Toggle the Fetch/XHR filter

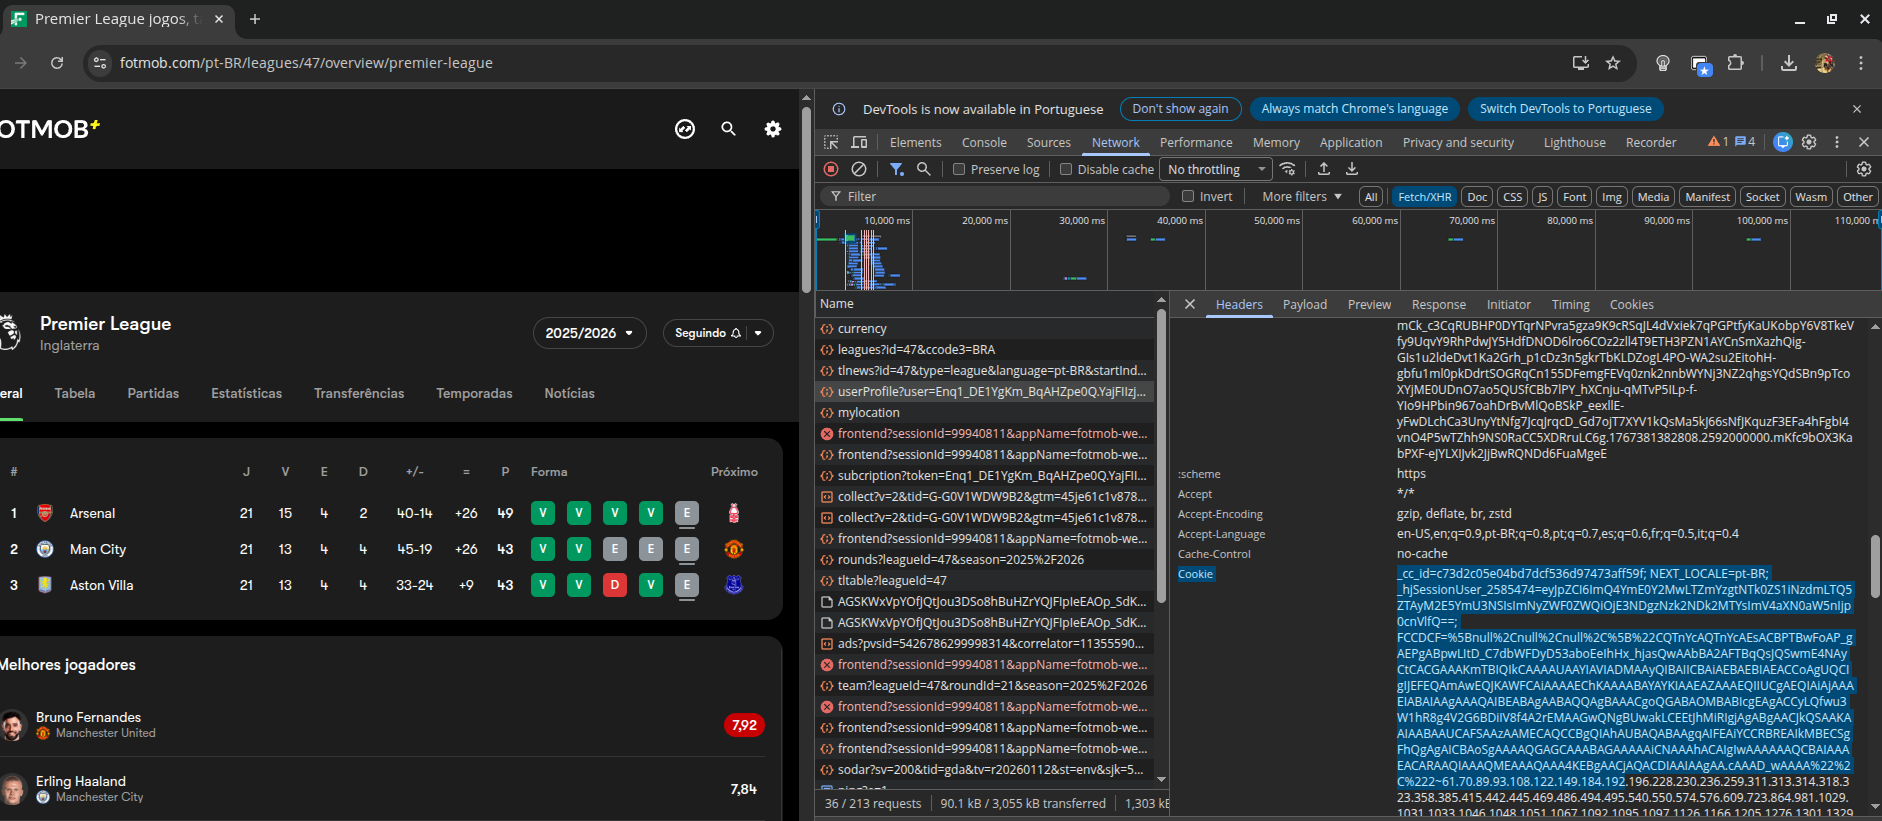click(1424, 197)
